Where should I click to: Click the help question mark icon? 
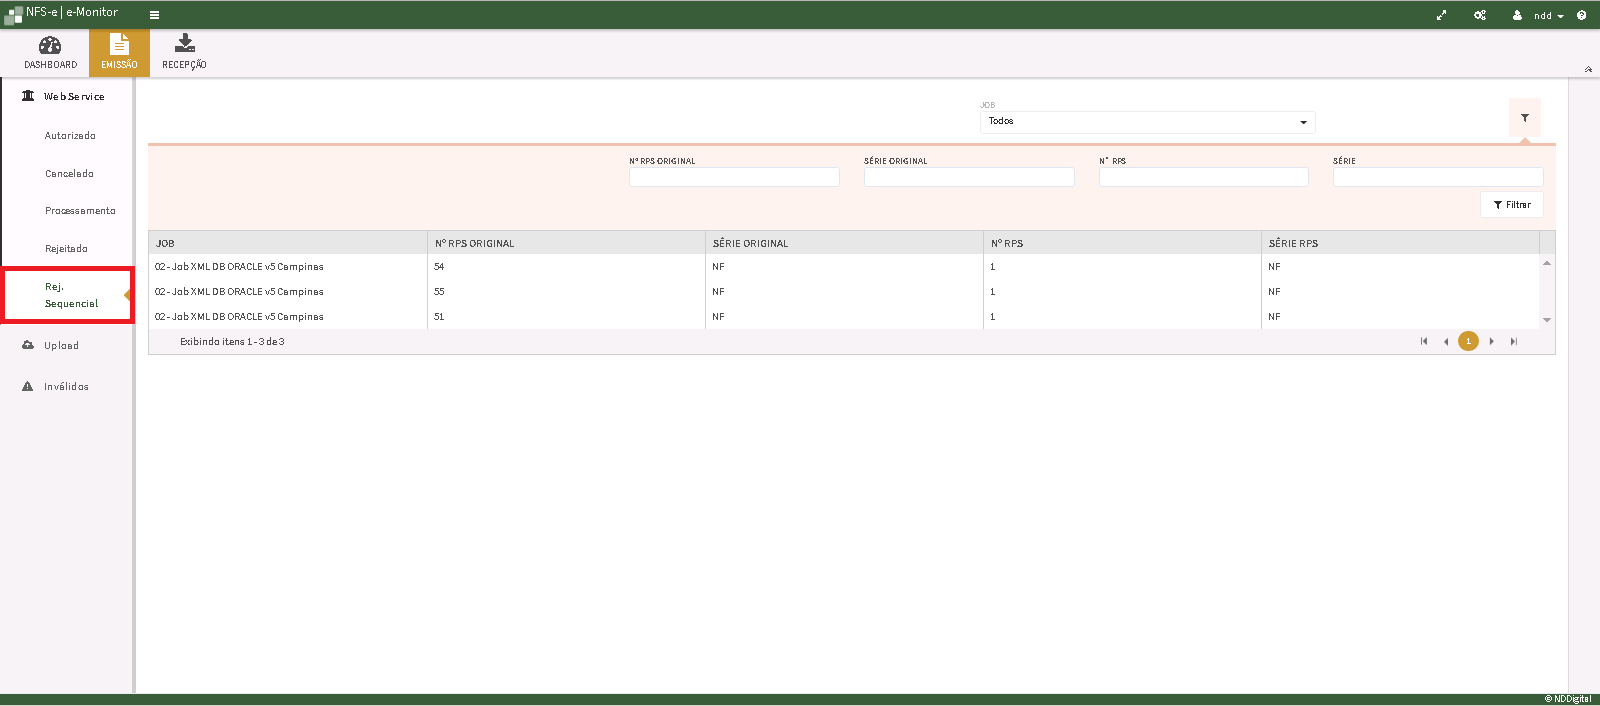[x=1581, y=15]
